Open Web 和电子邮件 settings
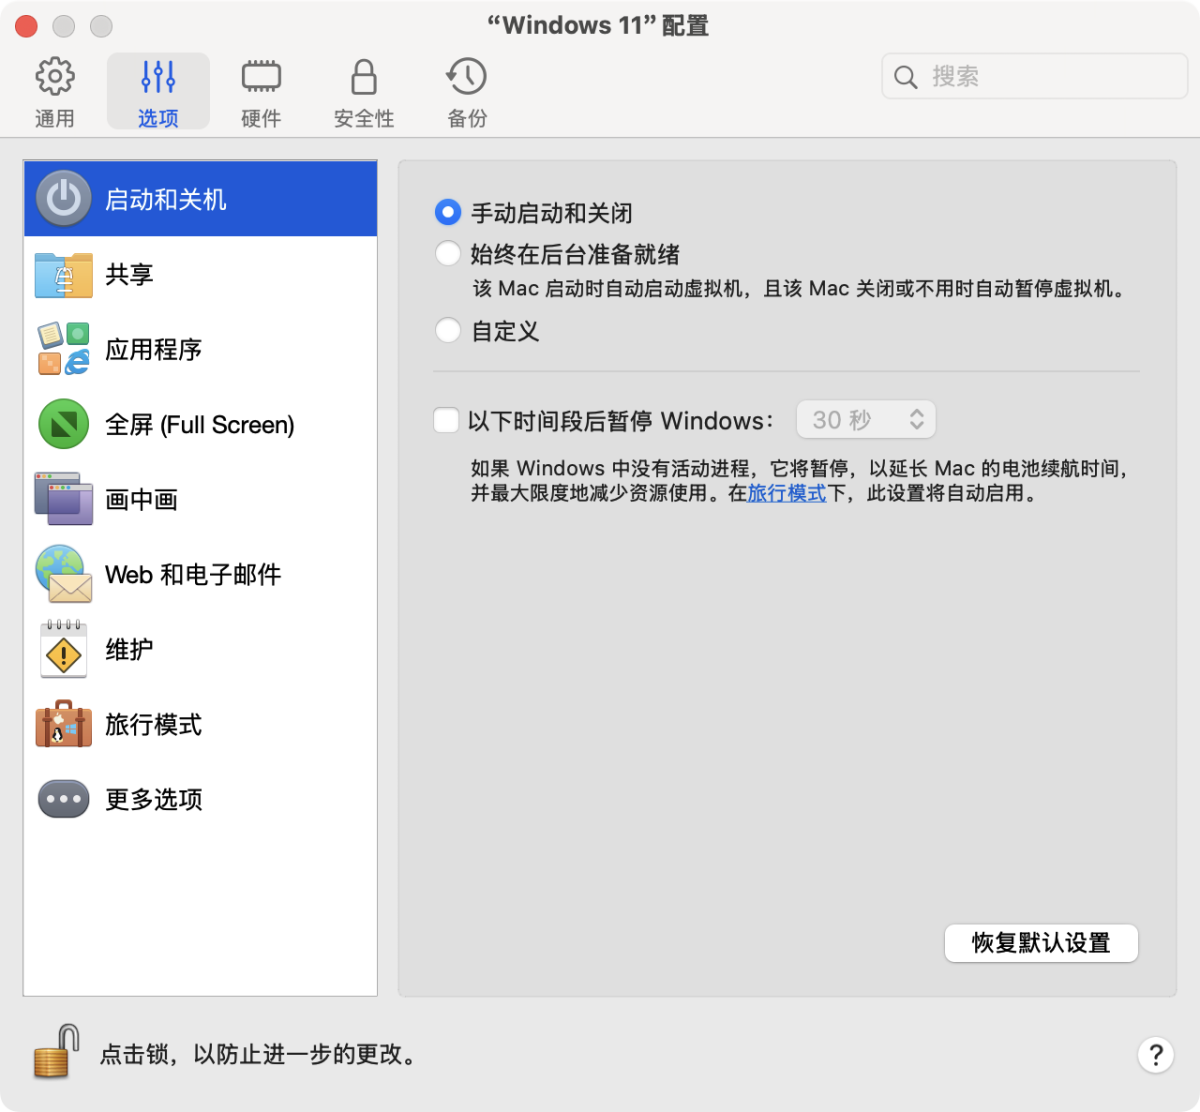 point(192,575)
